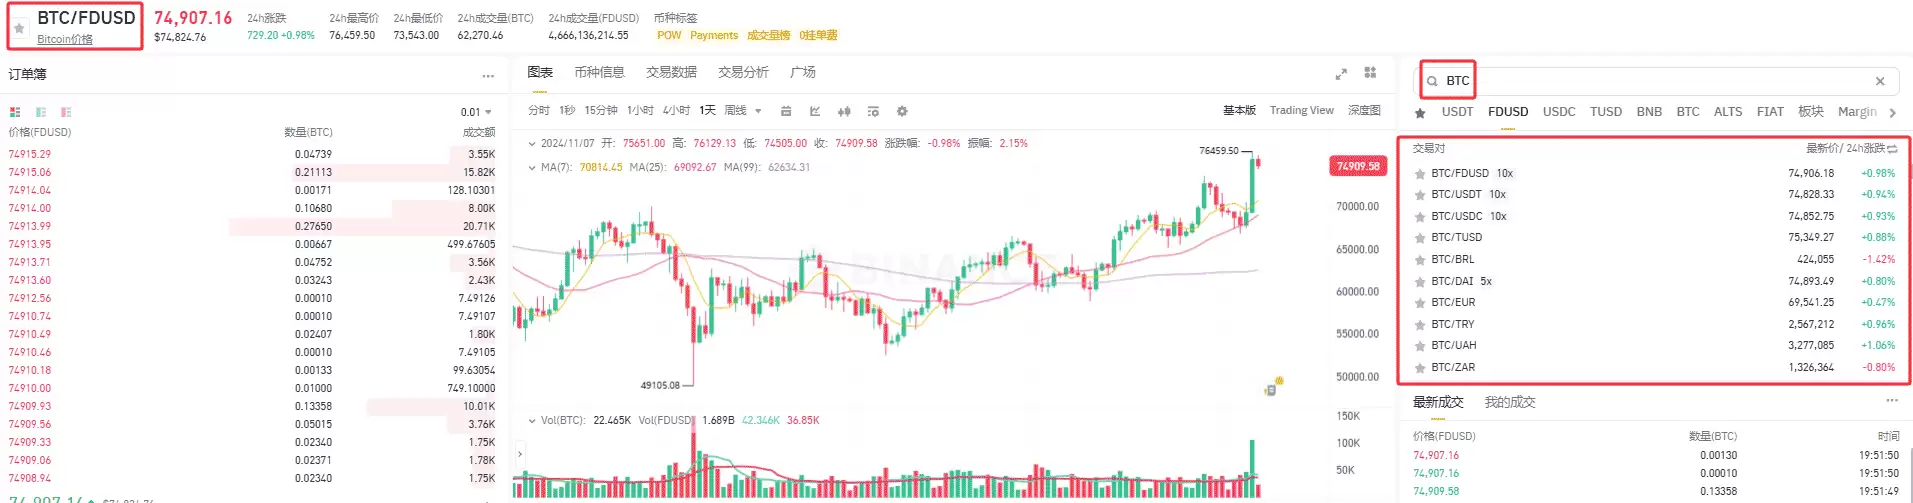
Task: Open the 0.01 price precision dropdown
Action: 476,112
